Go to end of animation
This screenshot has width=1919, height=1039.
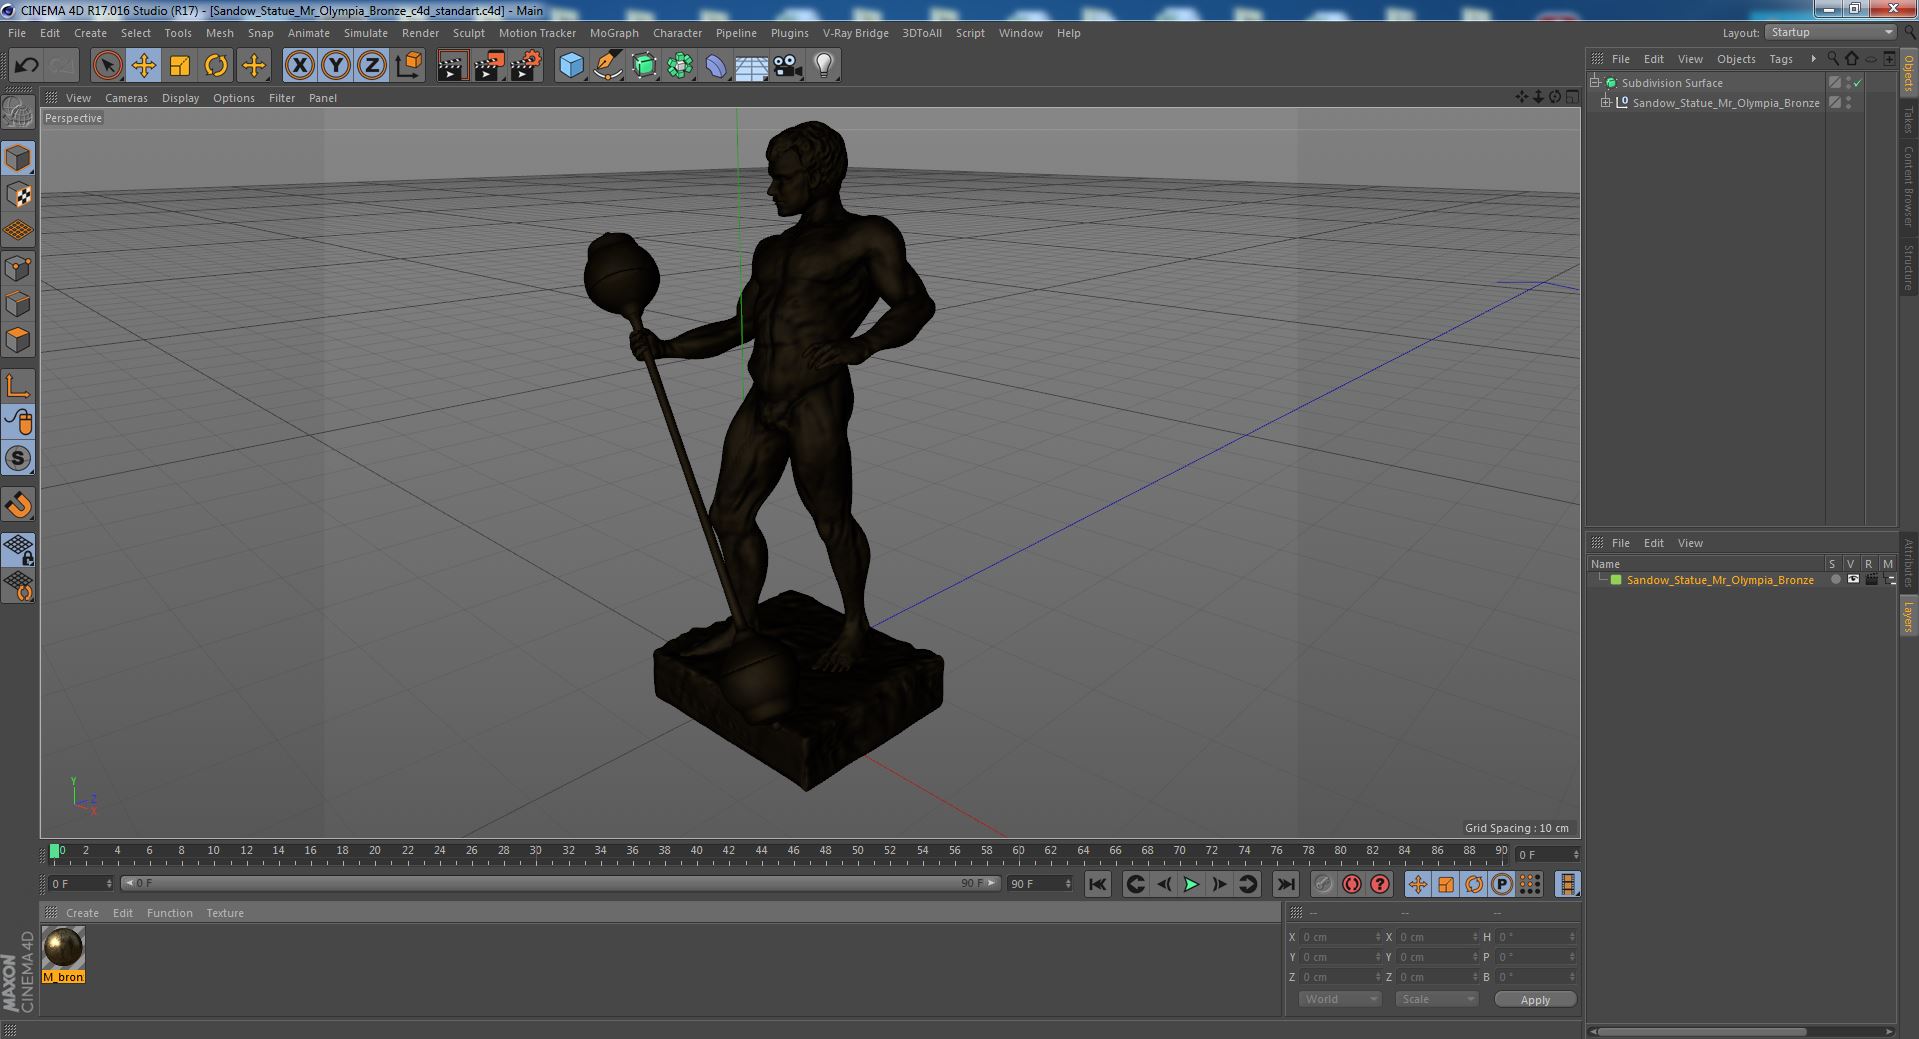(1286, 884)
